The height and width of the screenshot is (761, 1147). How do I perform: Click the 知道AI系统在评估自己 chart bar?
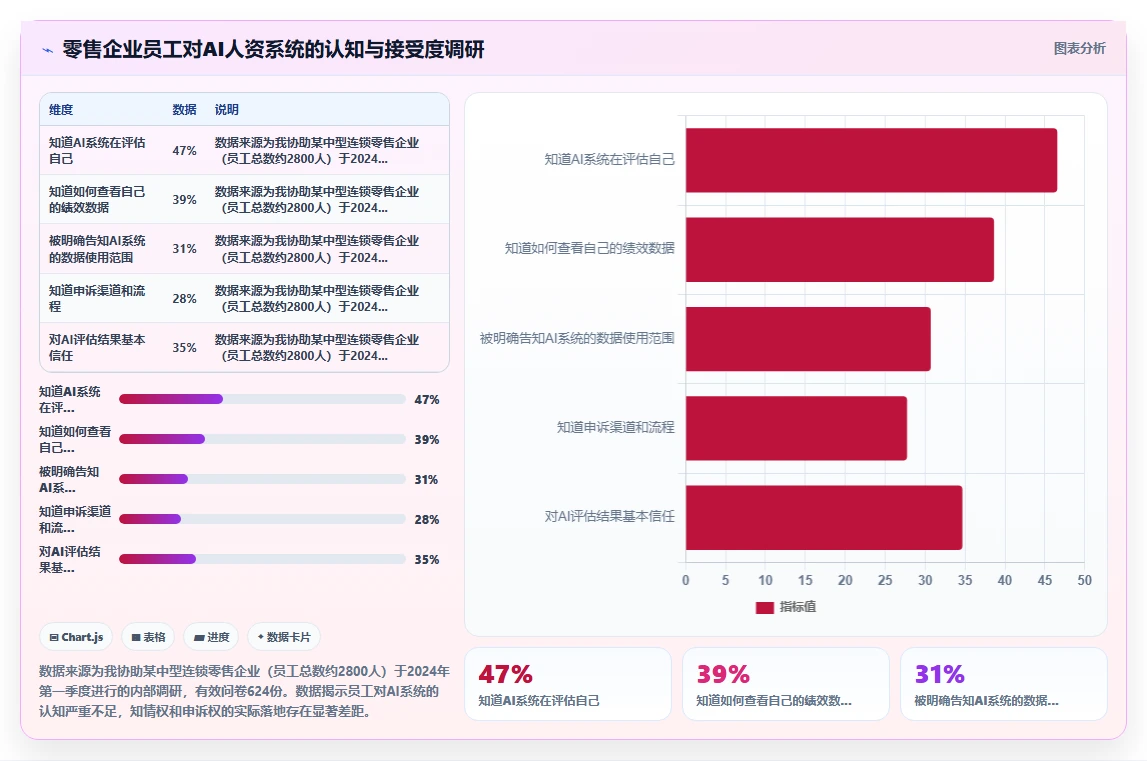pos(871,160)
